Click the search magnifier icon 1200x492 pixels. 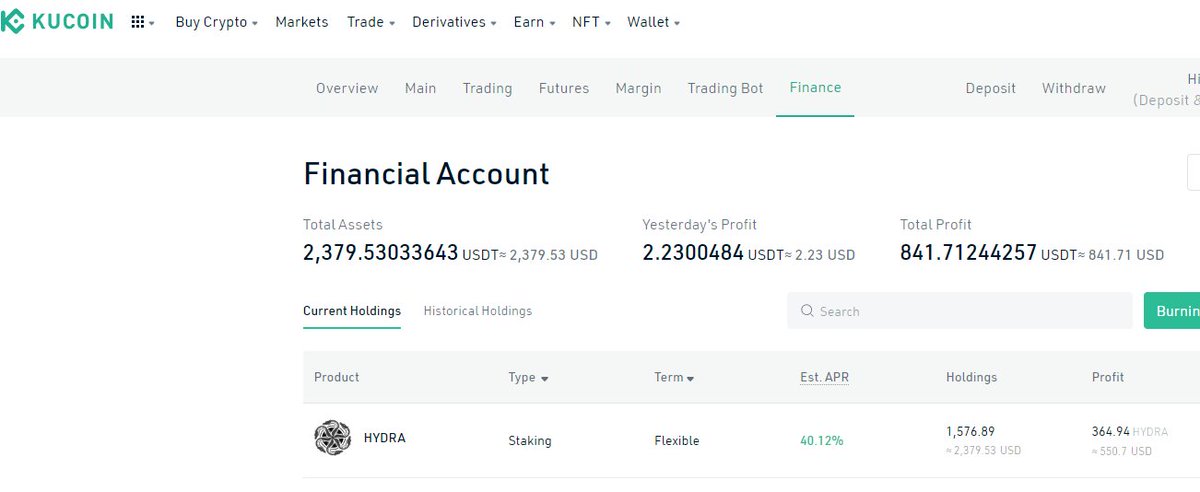click(807, 311)
